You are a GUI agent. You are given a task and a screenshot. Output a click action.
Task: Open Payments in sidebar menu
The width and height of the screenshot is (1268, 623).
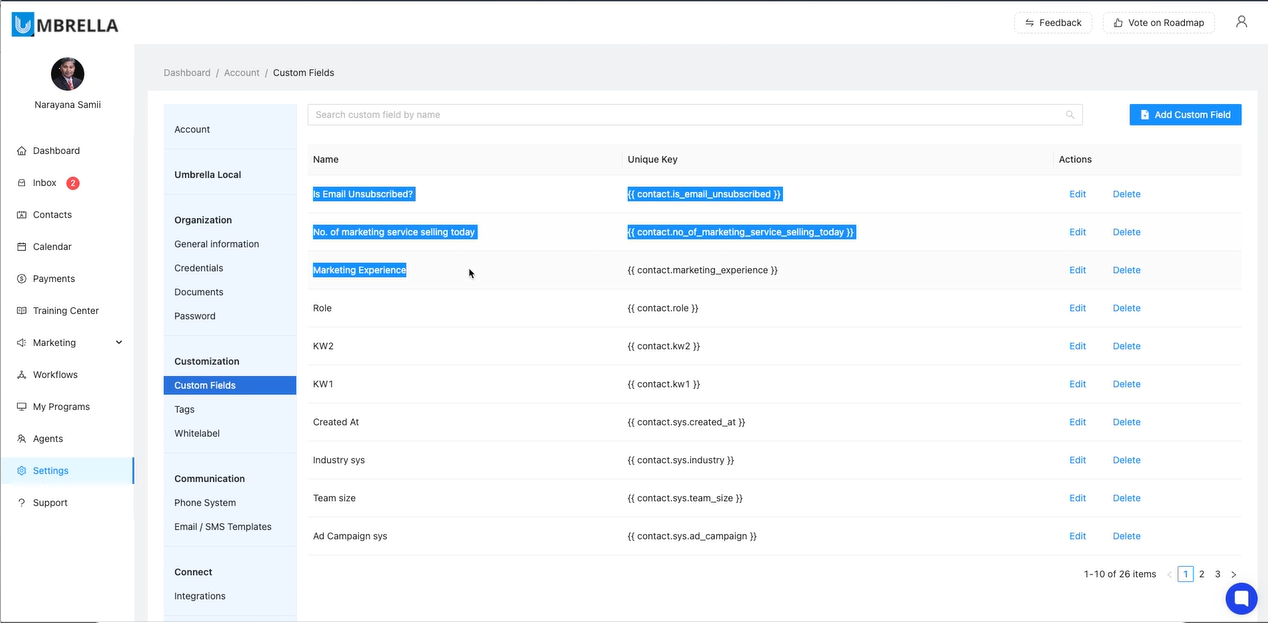tap(54, 279)
